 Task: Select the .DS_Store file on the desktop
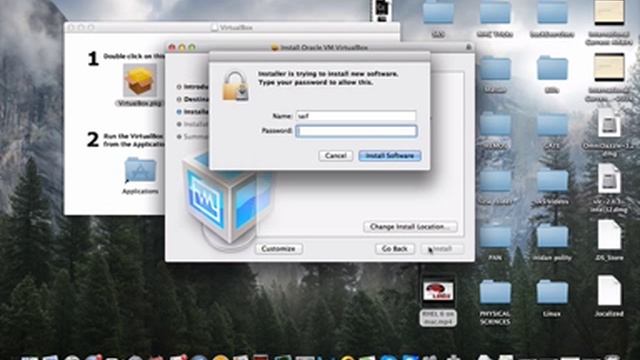[609, 235]
